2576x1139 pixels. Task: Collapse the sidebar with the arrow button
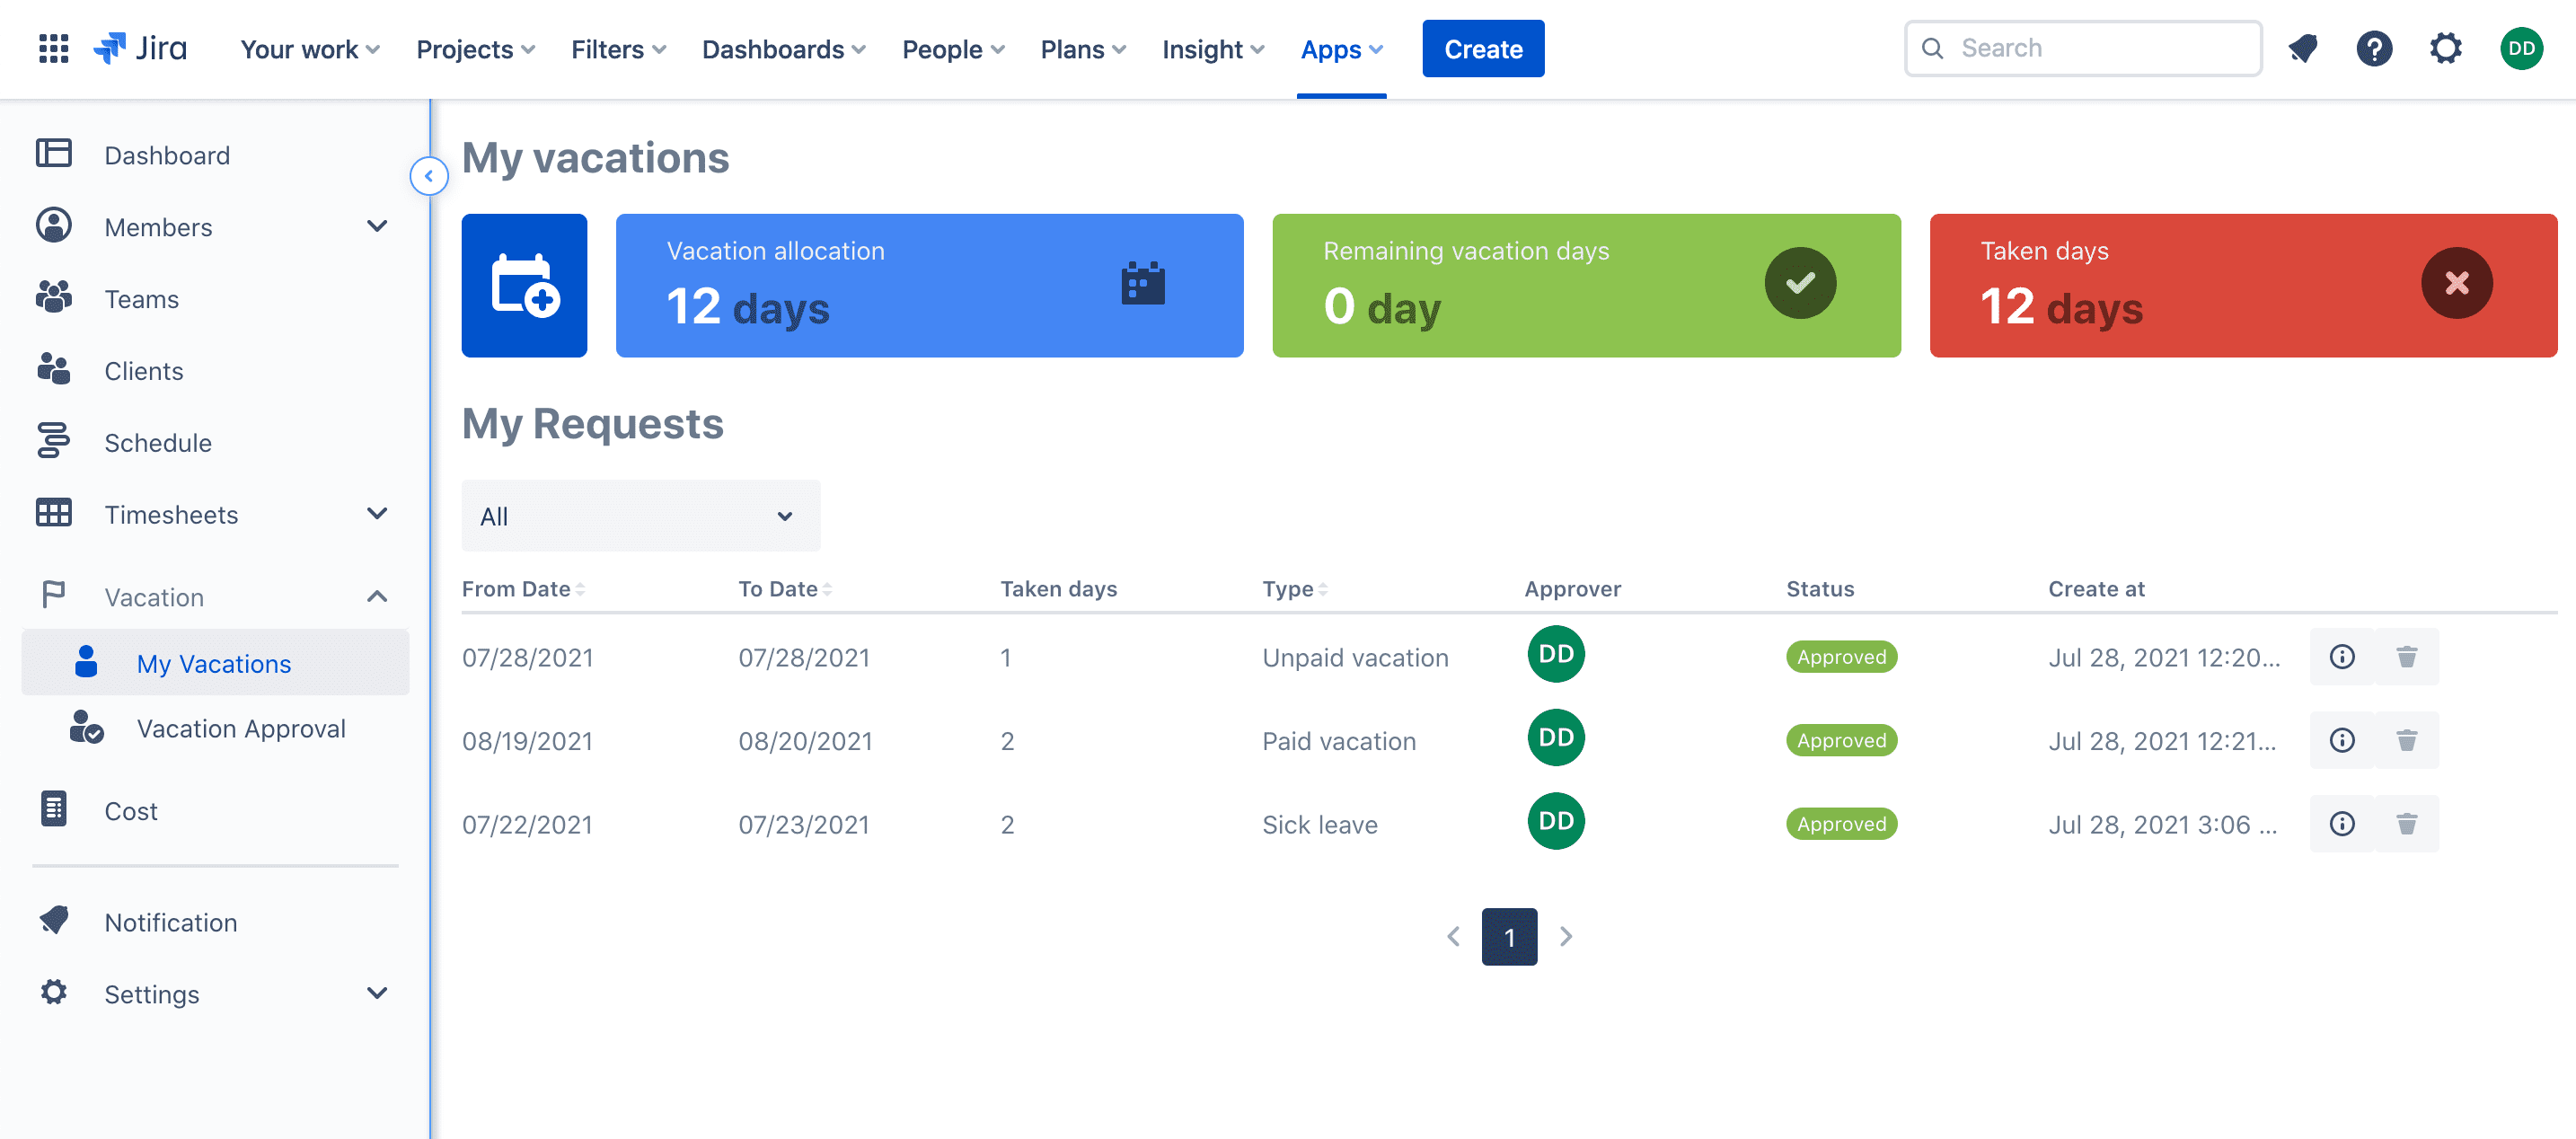click(429, 176)
